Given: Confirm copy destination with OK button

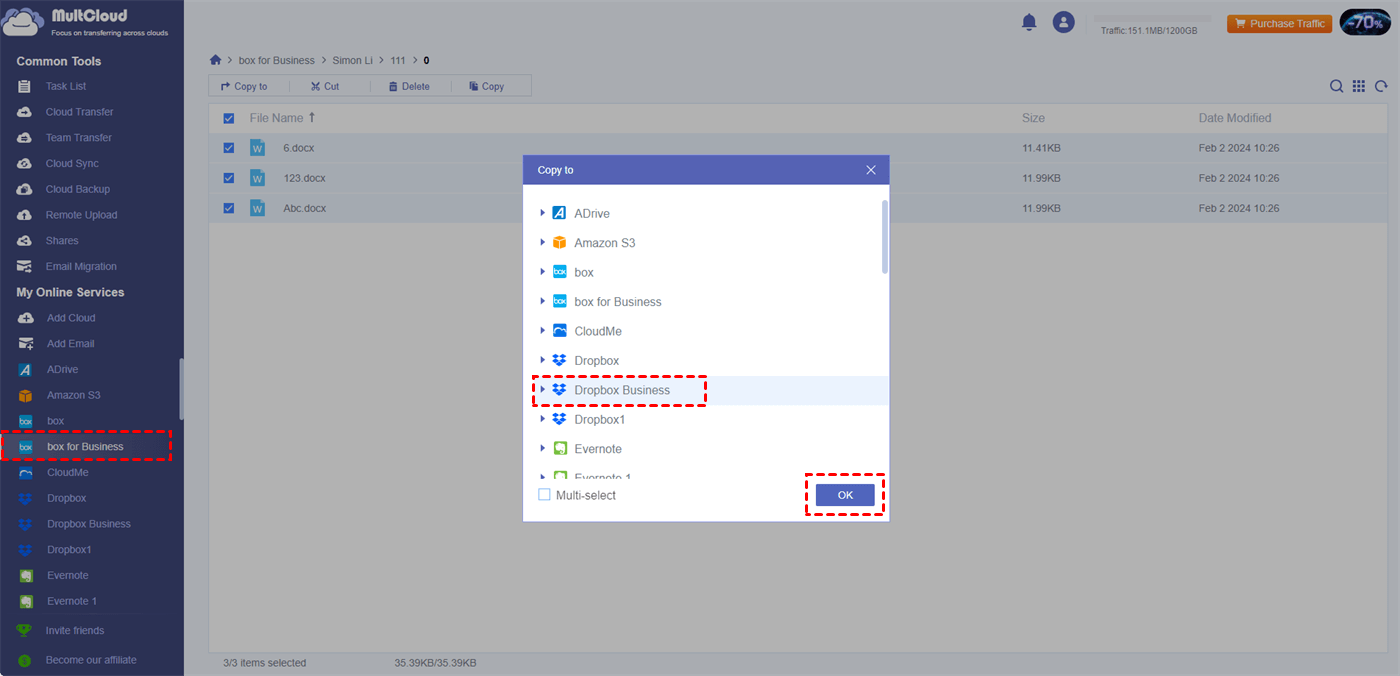Looking at the screenshot, I should [844, 495].
